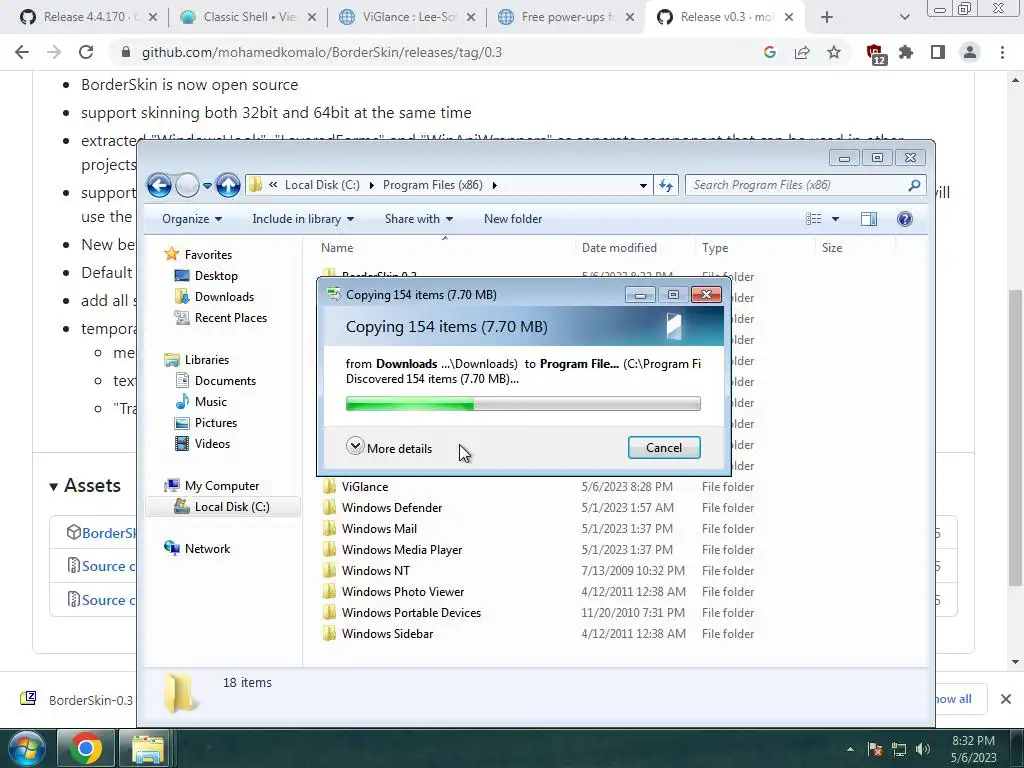Screen dimensions: 1024x768
Task: Share this page icon in Chrome
Action: point(802,52)
